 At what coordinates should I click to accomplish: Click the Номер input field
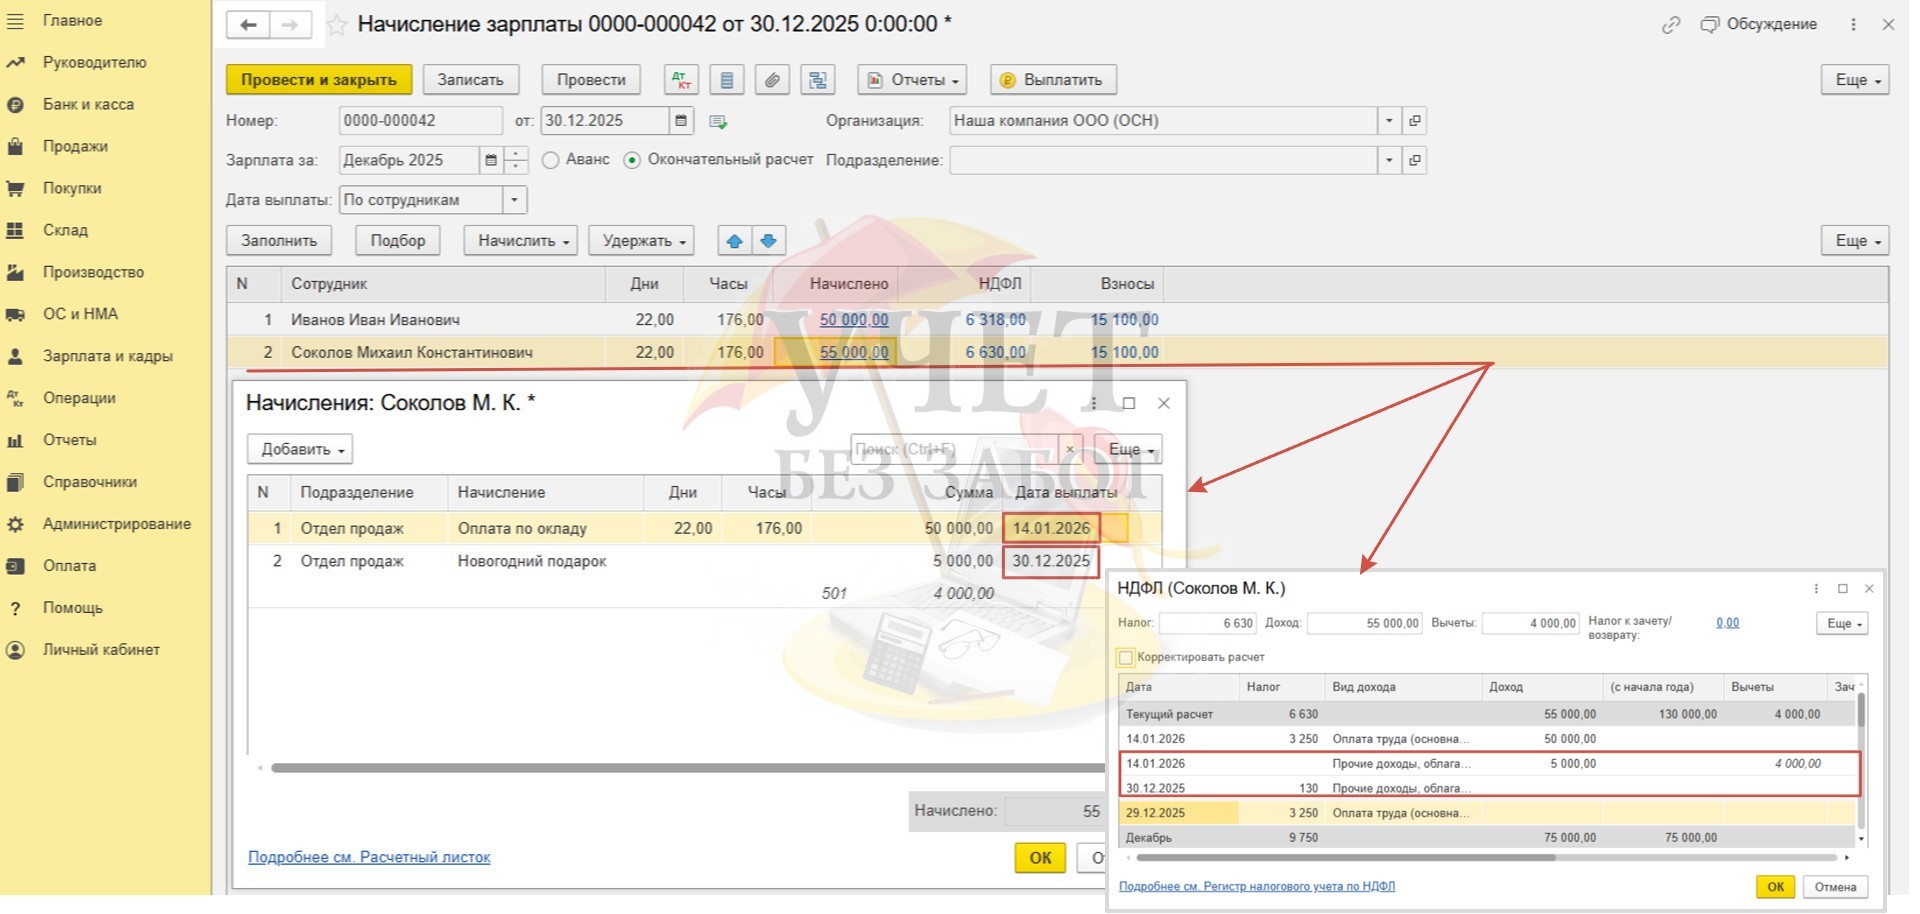point(420,121)
